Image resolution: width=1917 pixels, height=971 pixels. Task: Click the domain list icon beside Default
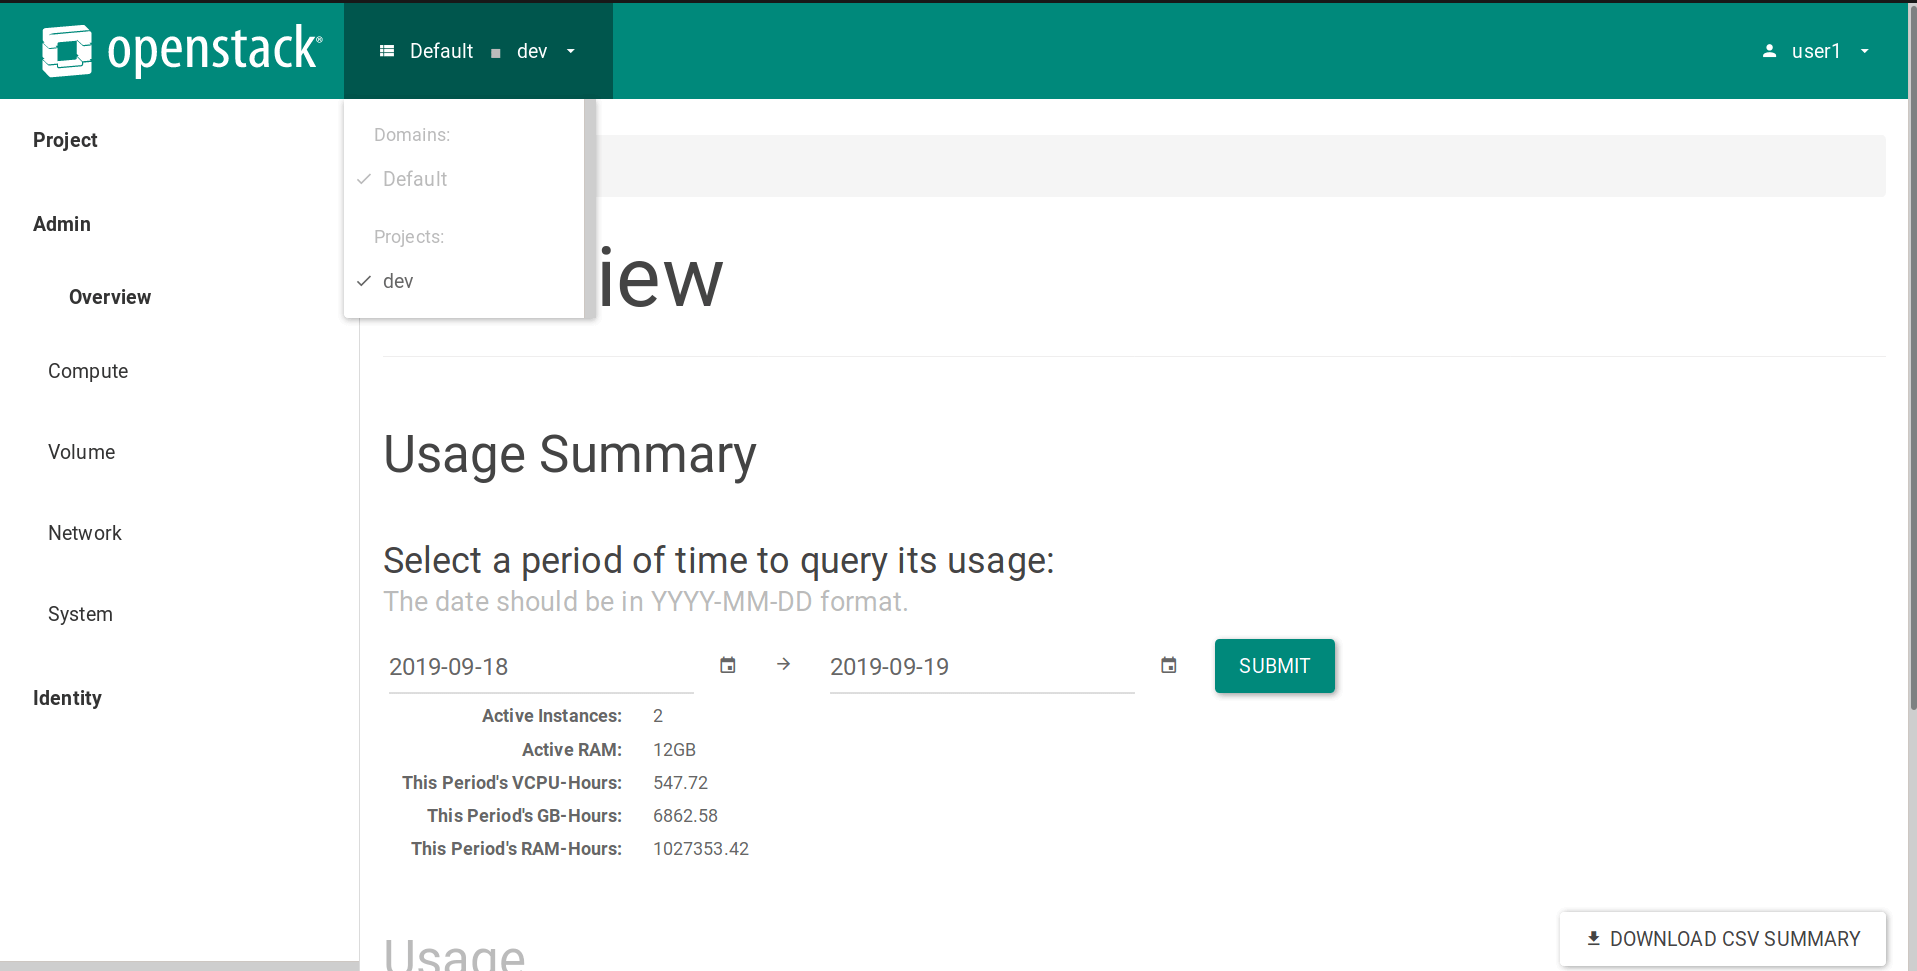click(x=387, y=51)
